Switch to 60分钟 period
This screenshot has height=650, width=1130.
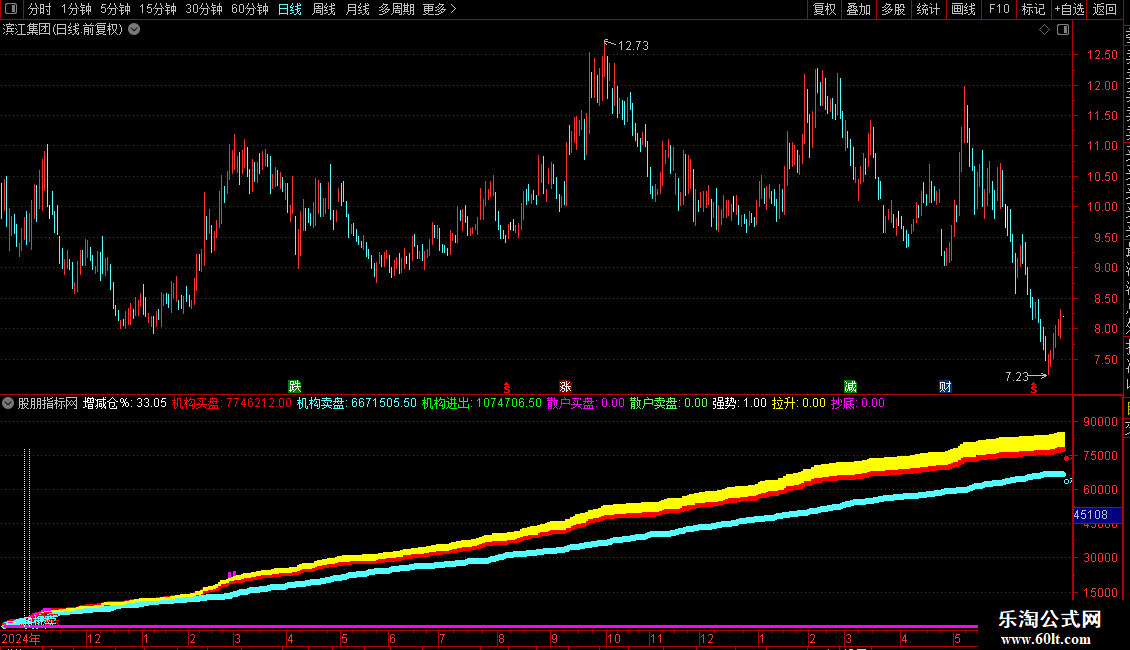click(250, 9)
